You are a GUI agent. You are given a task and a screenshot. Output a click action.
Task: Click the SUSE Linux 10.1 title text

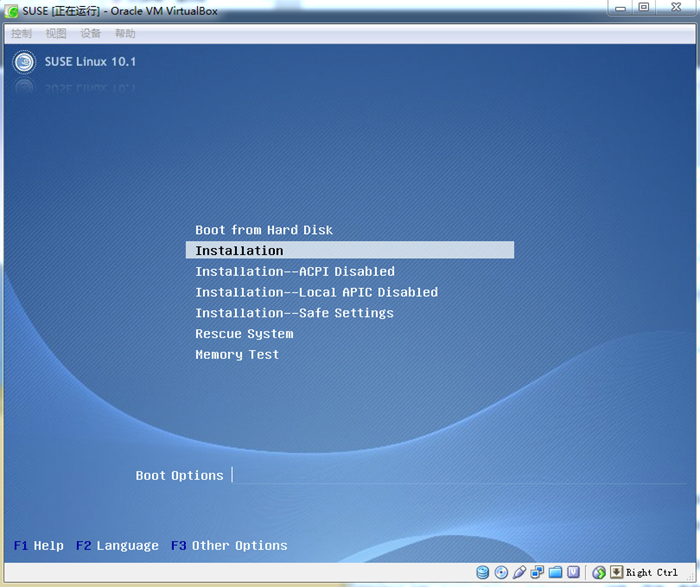pos(90,62)
